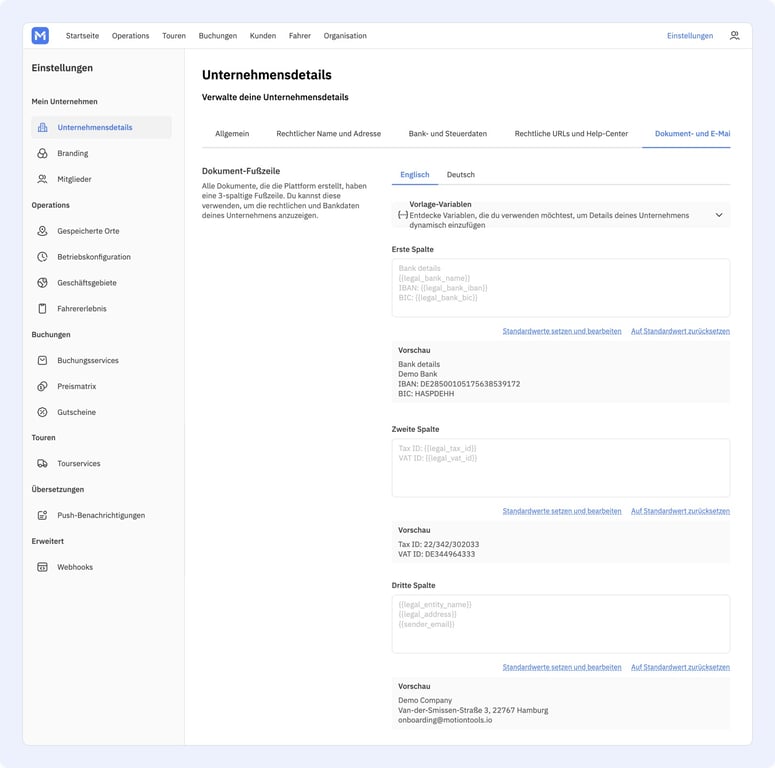Open Webhooks label in sidebar

pyautogui.click(x=75, y=567)
